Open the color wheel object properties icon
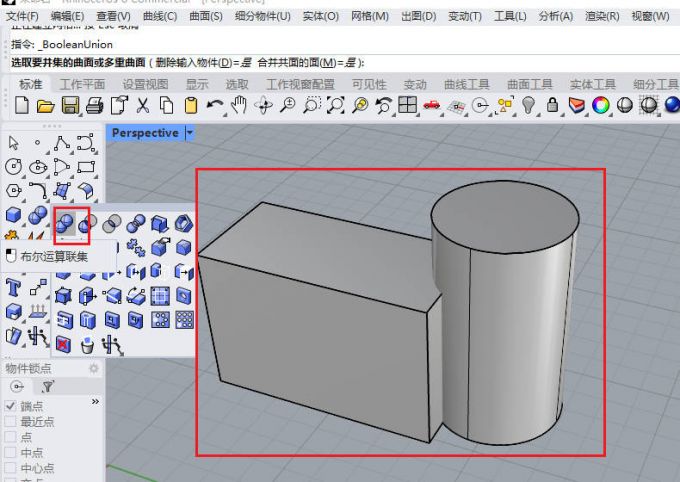This screenshot has width=680, height=482. [601, 105]
